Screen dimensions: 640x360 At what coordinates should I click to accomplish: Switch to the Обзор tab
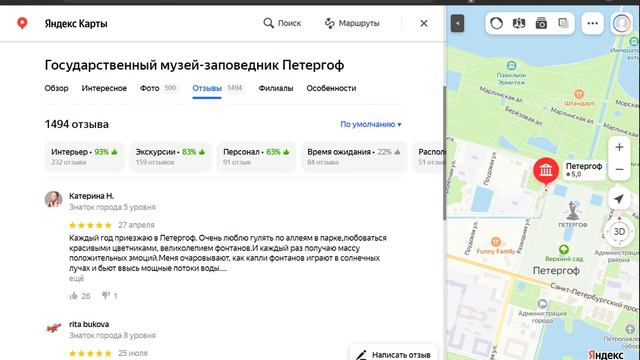click(x=56, y=88)
